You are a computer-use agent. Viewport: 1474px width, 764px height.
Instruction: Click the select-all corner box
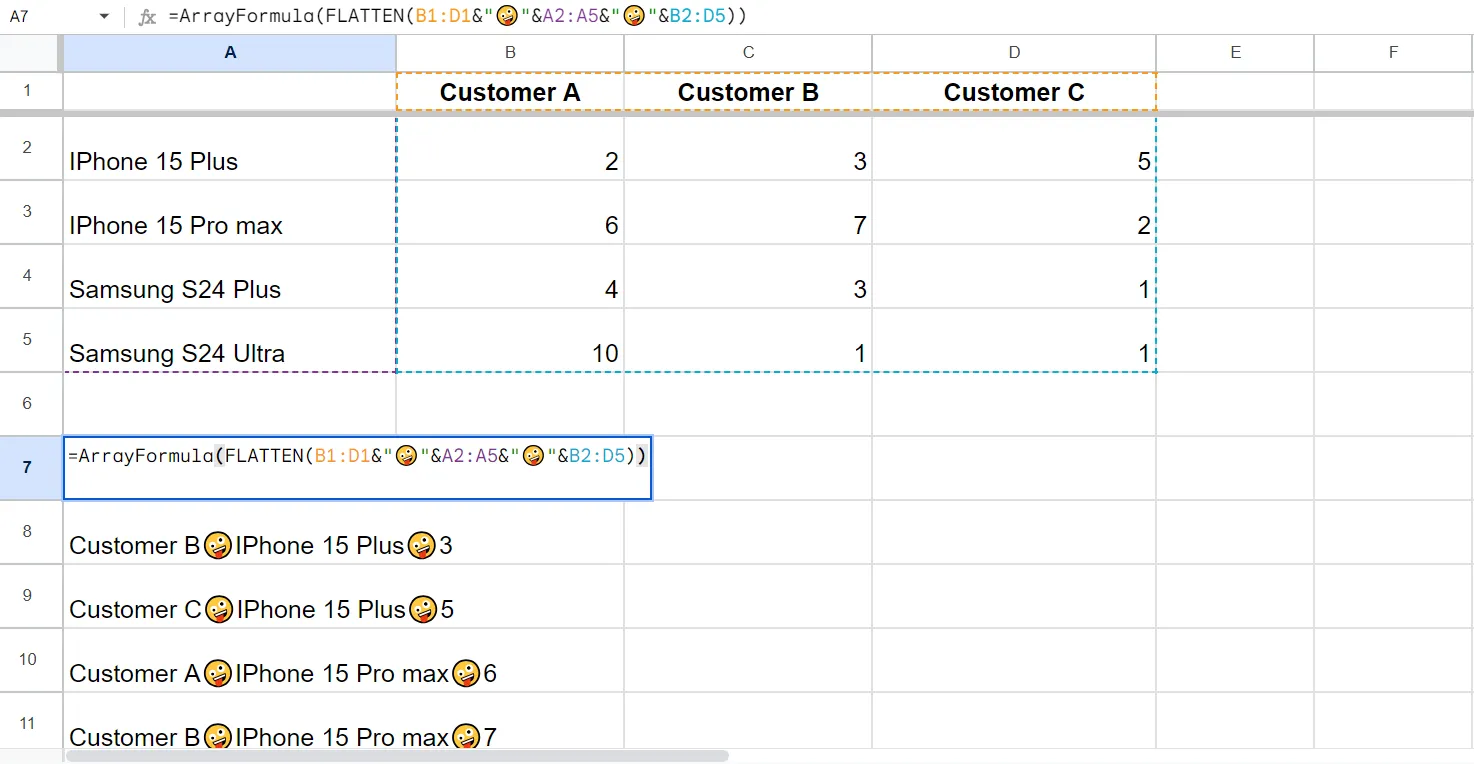click(31, 53)
